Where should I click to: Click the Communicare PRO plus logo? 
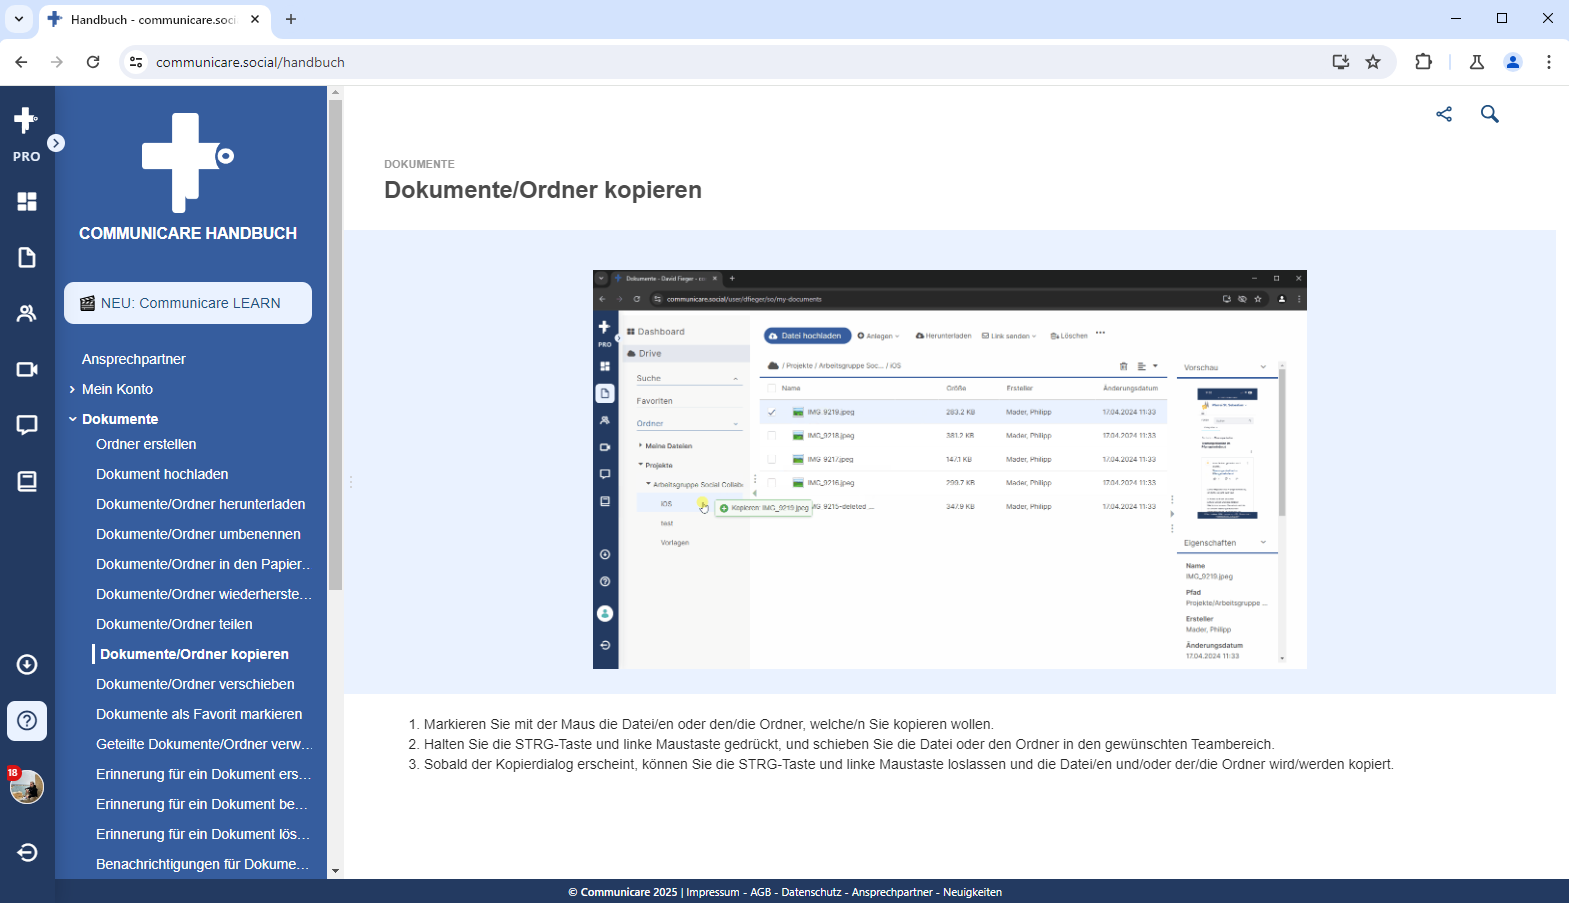coord(26,134)
